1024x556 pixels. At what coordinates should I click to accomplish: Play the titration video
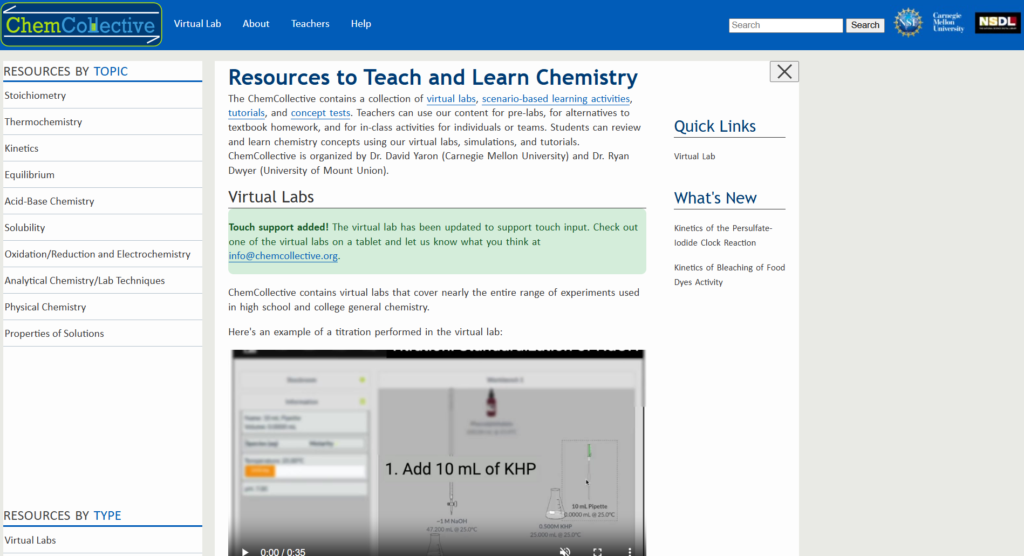point(245,552)
